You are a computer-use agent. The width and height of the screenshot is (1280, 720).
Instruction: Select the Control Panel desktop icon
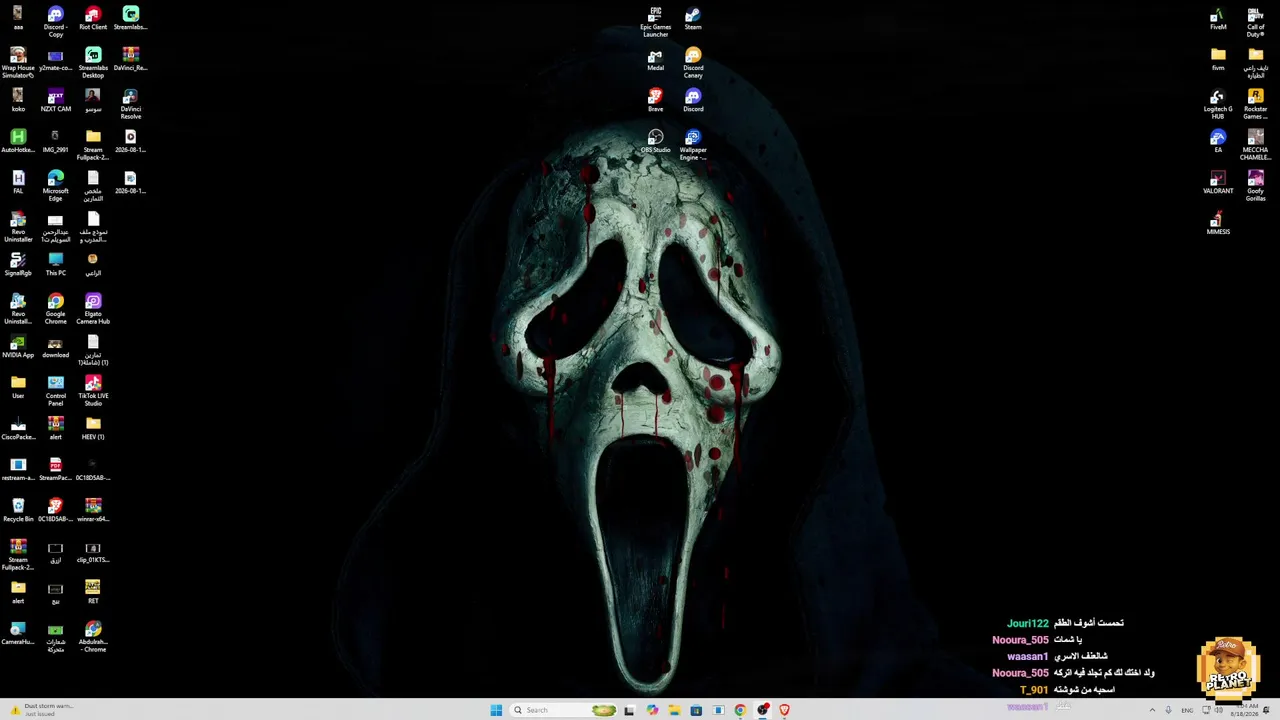click(56, 390)
